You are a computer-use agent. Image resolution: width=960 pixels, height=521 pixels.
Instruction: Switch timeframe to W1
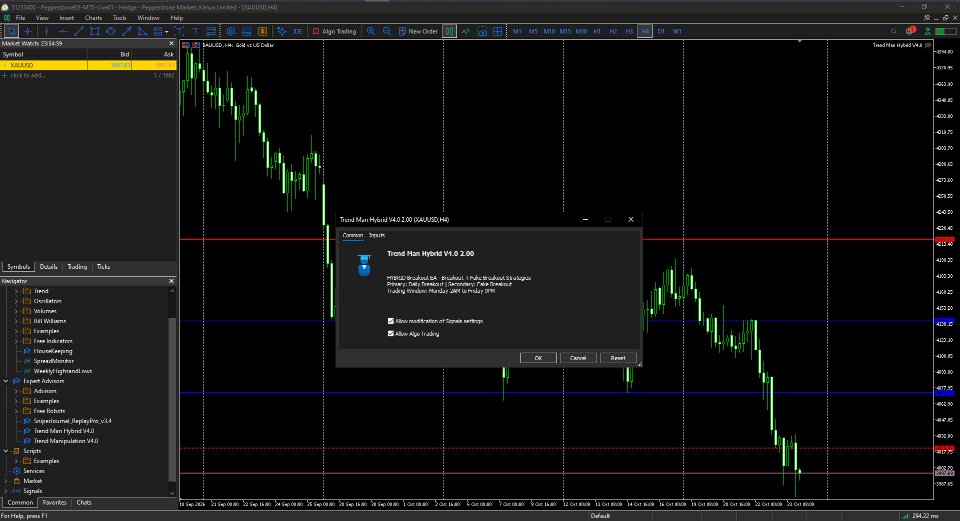[677, 31]
